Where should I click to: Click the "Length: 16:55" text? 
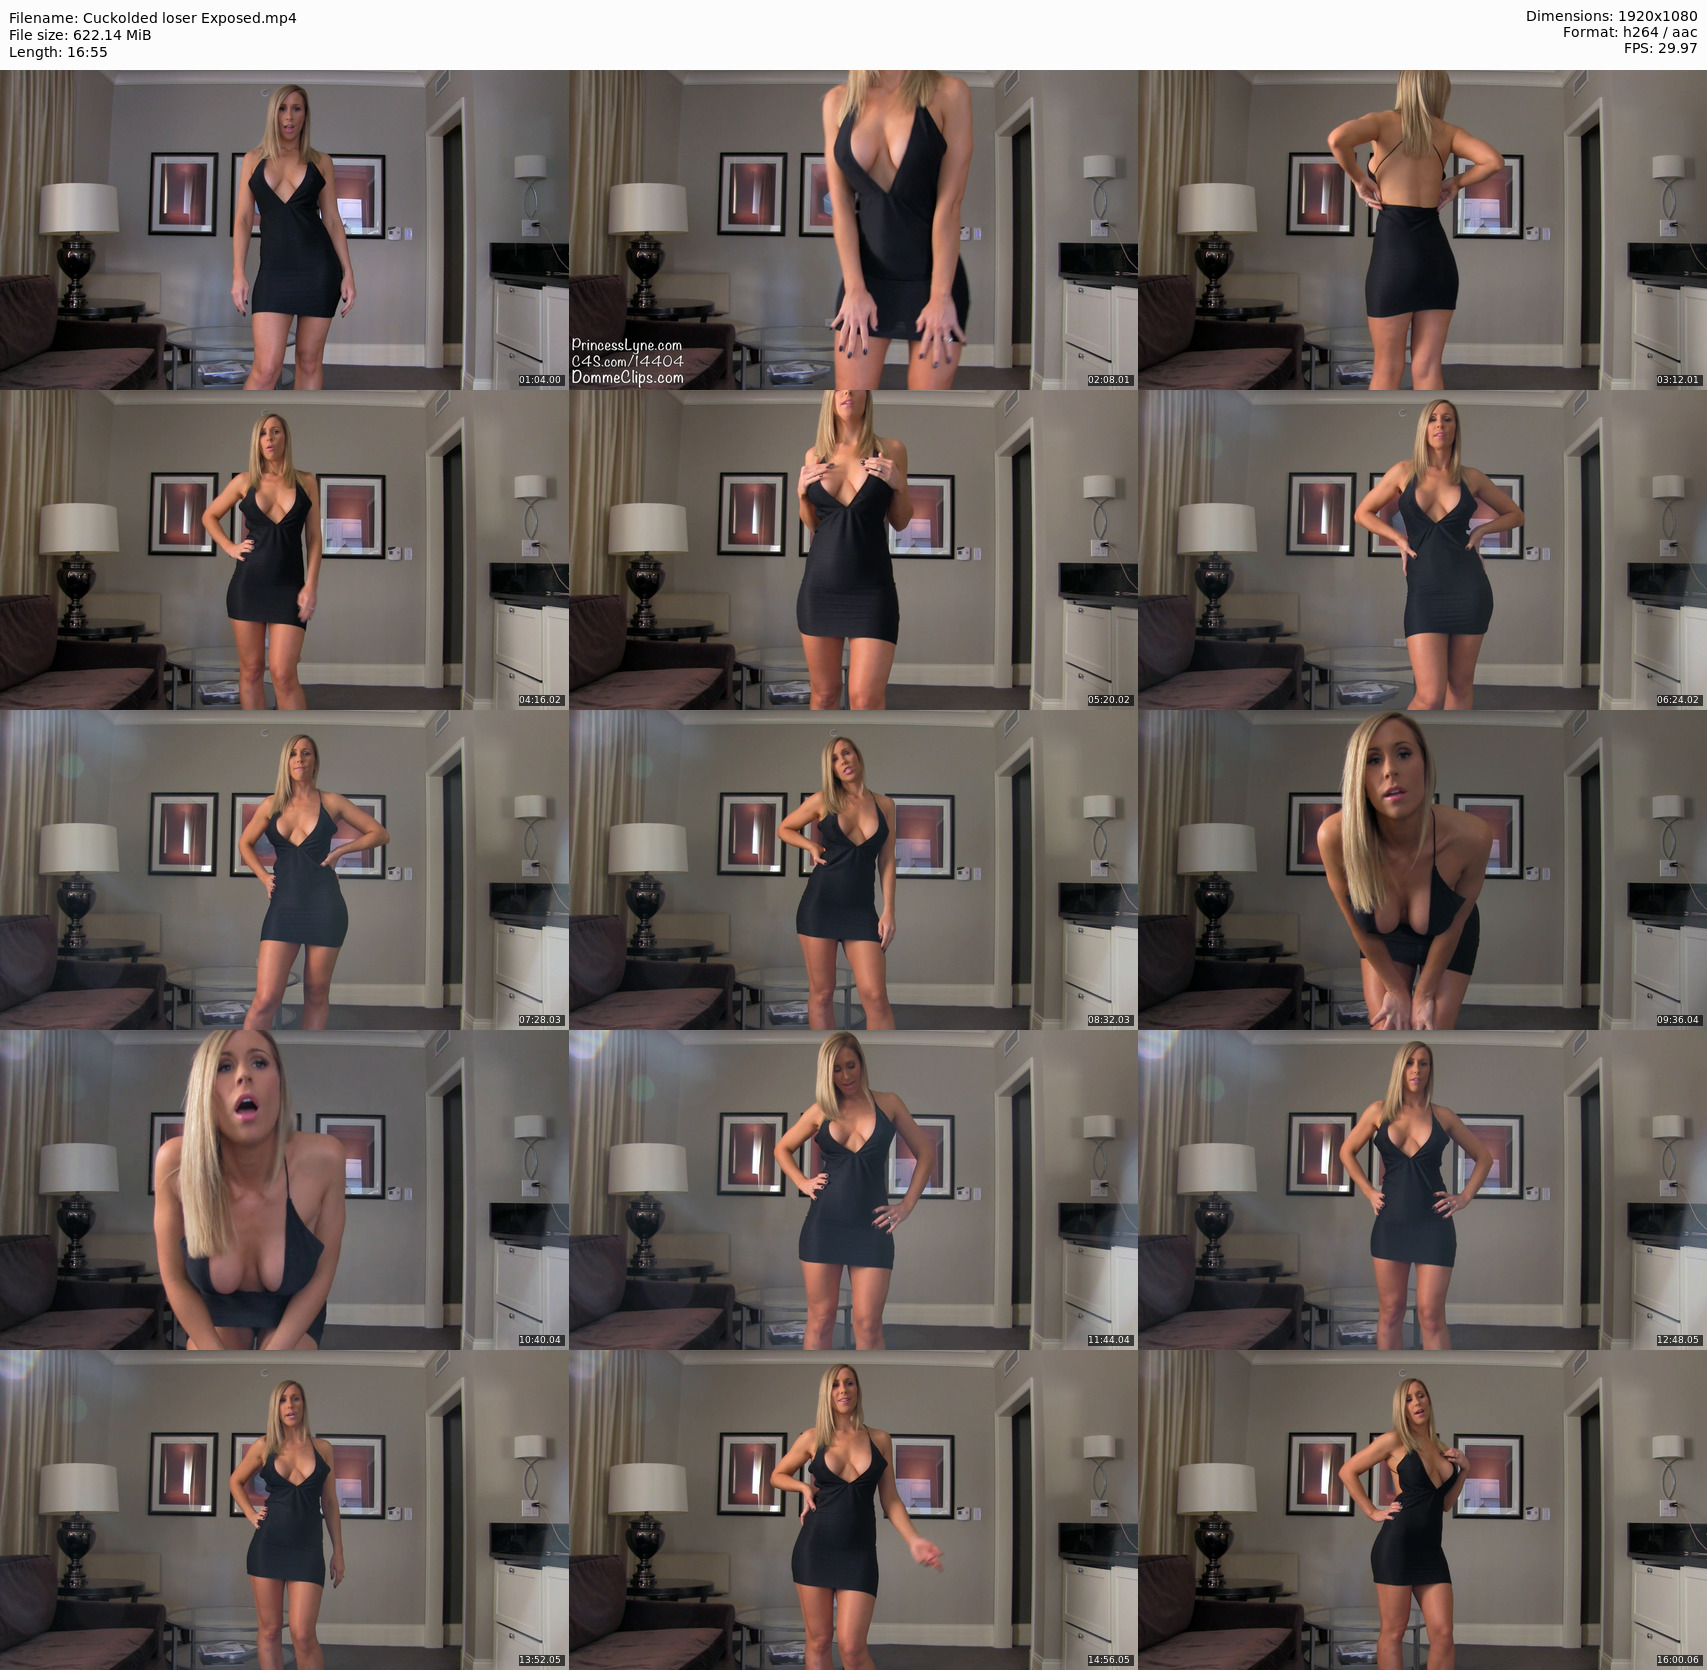pyautogui.click(x=58, y=52)
